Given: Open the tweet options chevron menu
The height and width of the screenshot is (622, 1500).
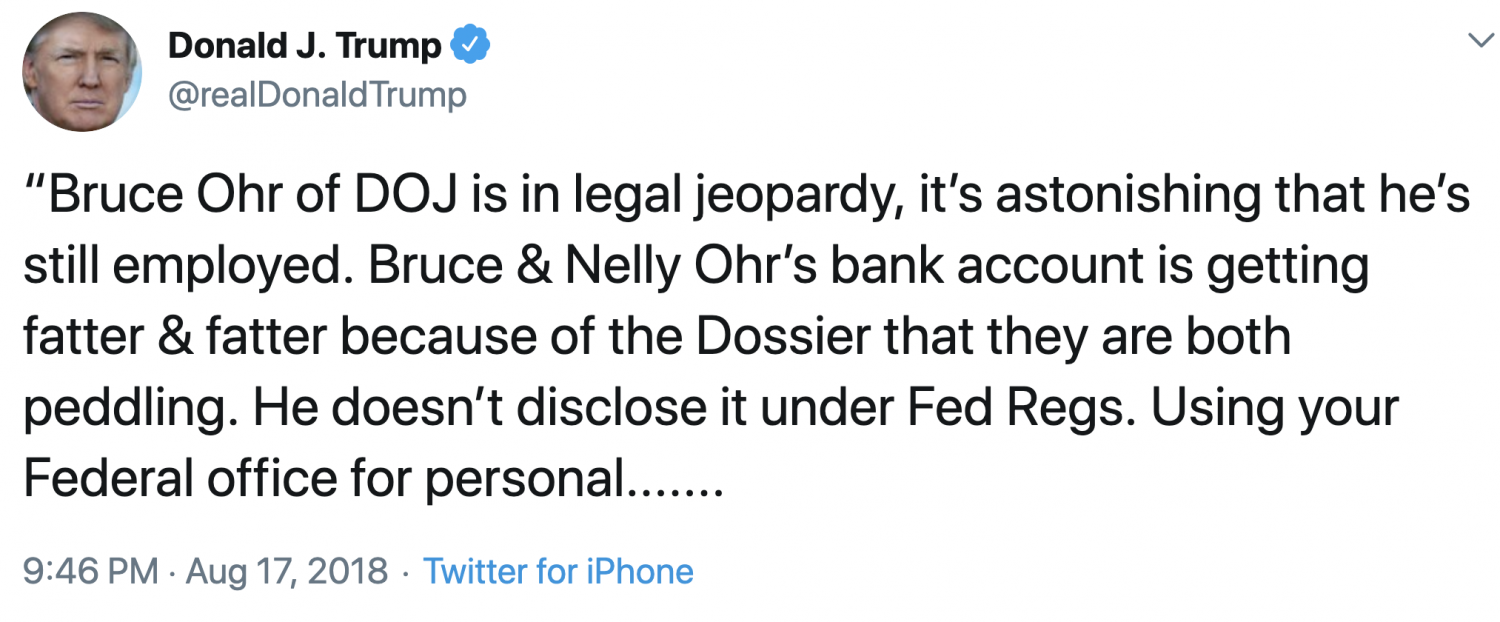Looking at the screenshot, I should coord(1477,40).
